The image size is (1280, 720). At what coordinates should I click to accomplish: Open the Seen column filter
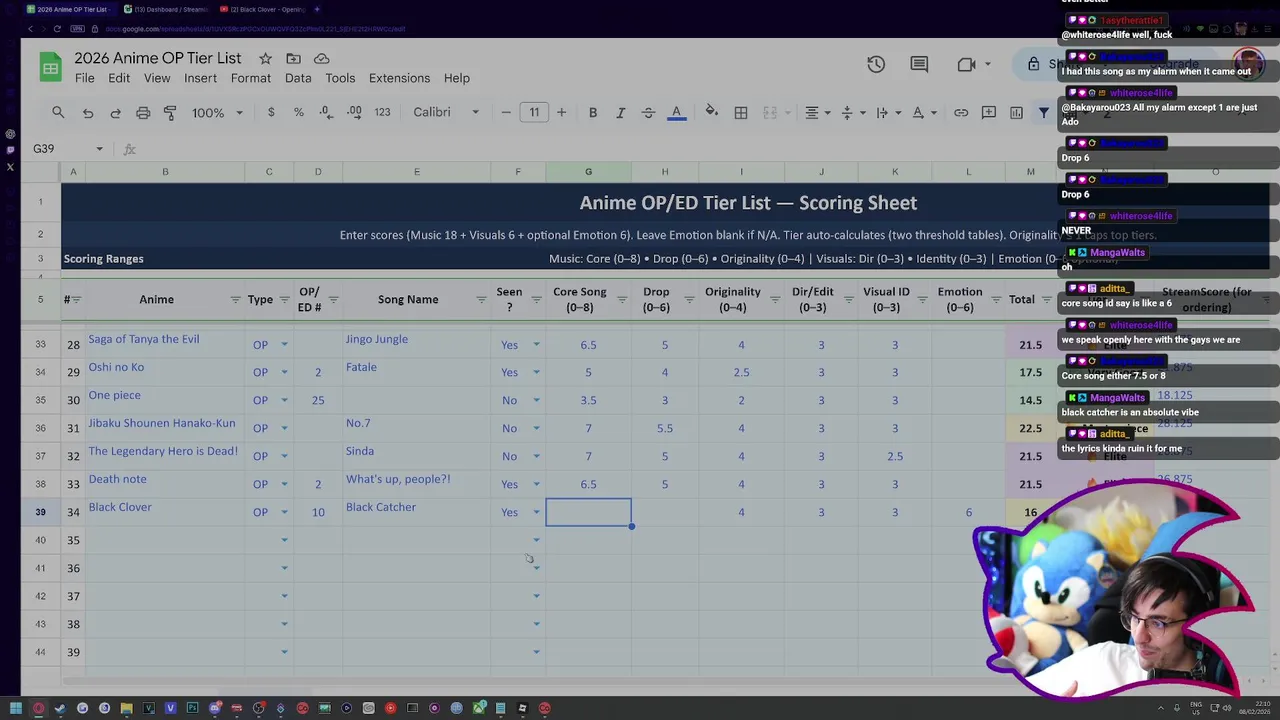tap(536, 300)
